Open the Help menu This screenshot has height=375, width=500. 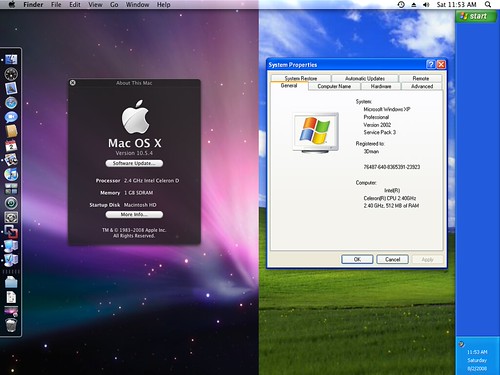pos(164,5)
